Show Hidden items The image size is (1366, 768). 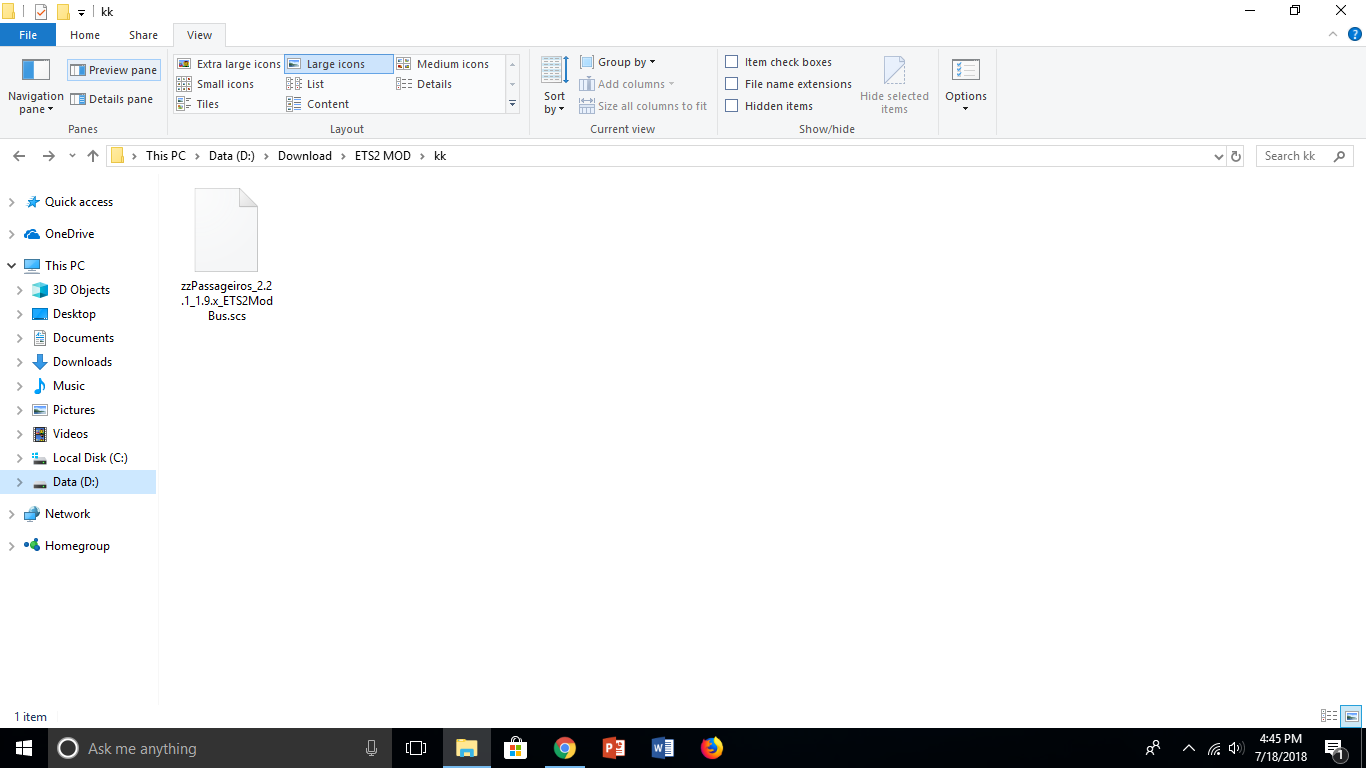pos(731,106)
